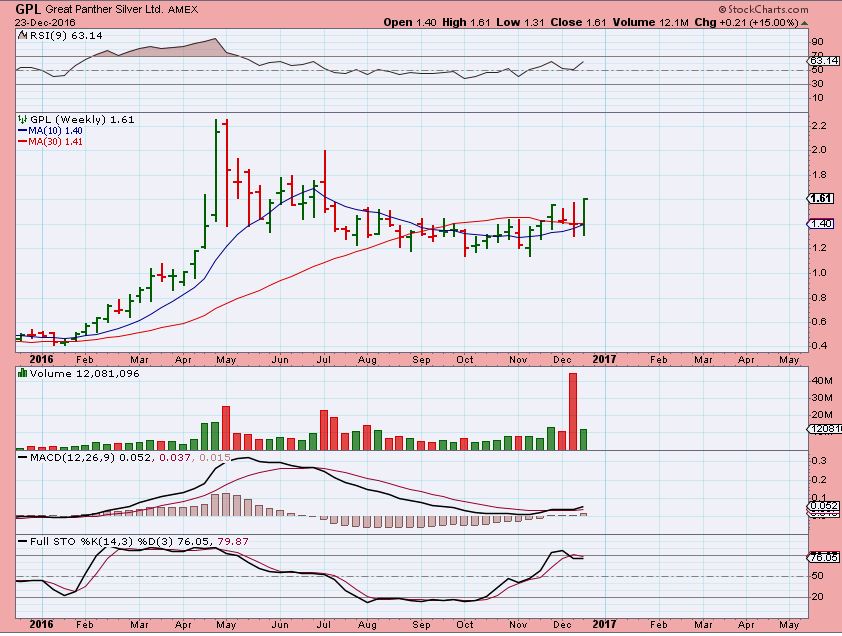Image resolution: width=842 pixels, height=636 pixels.
Task: Click the up-arrow triangle after Chg +15.00%
Action: [x=804, y=23]
